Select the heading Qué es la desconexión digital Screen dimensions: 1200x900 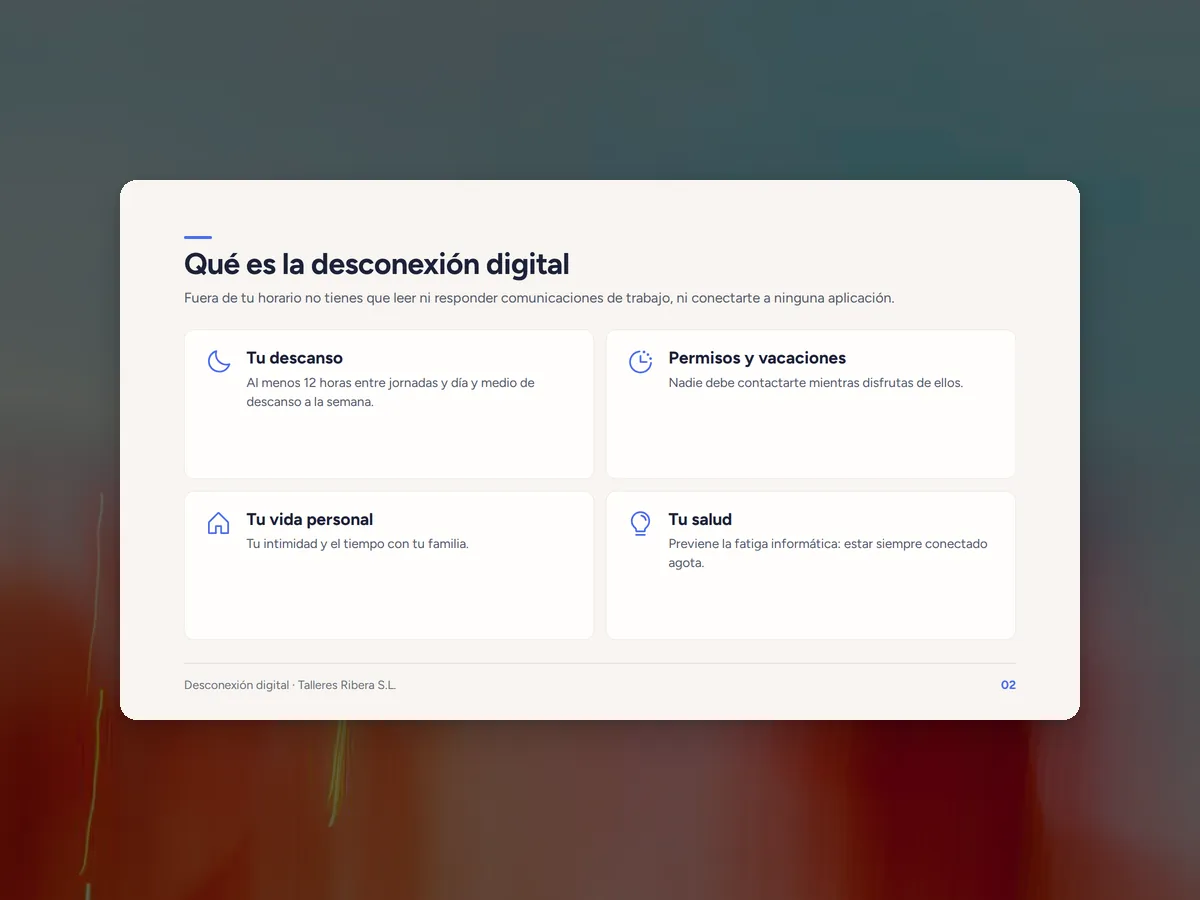(377, 264)
